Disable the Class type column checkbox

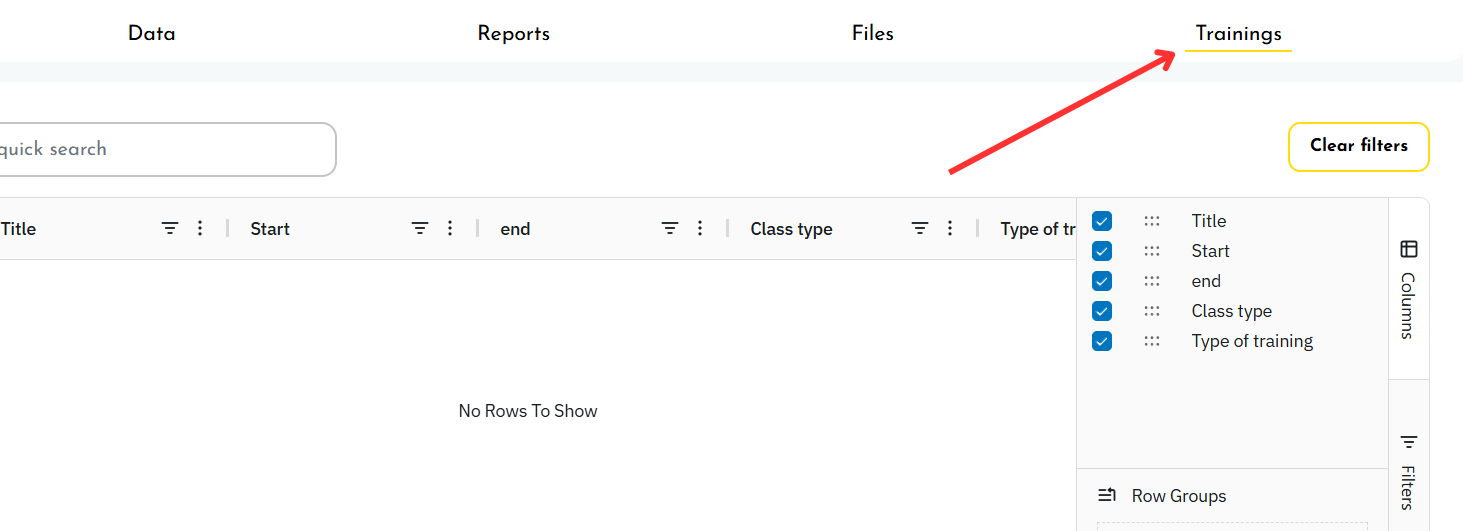pyautogui.click(x=1102, y=311)
